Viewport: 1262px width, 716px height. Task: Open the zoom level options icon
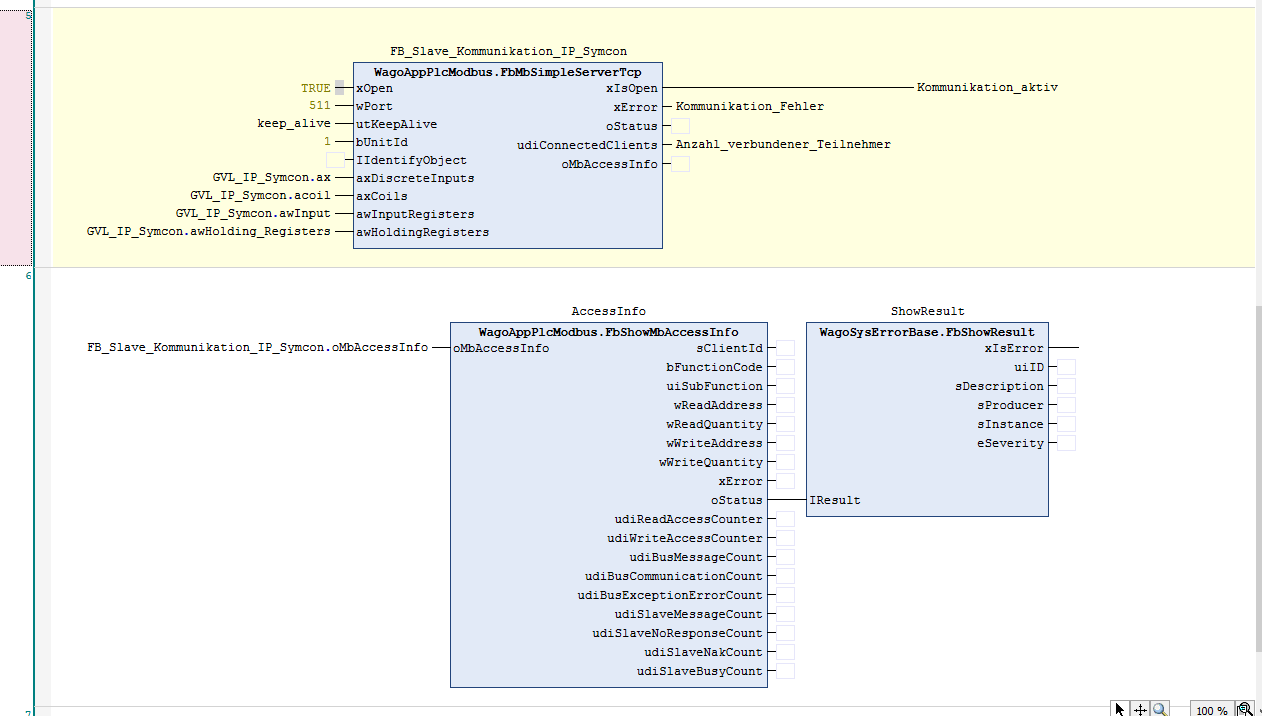1245,709
